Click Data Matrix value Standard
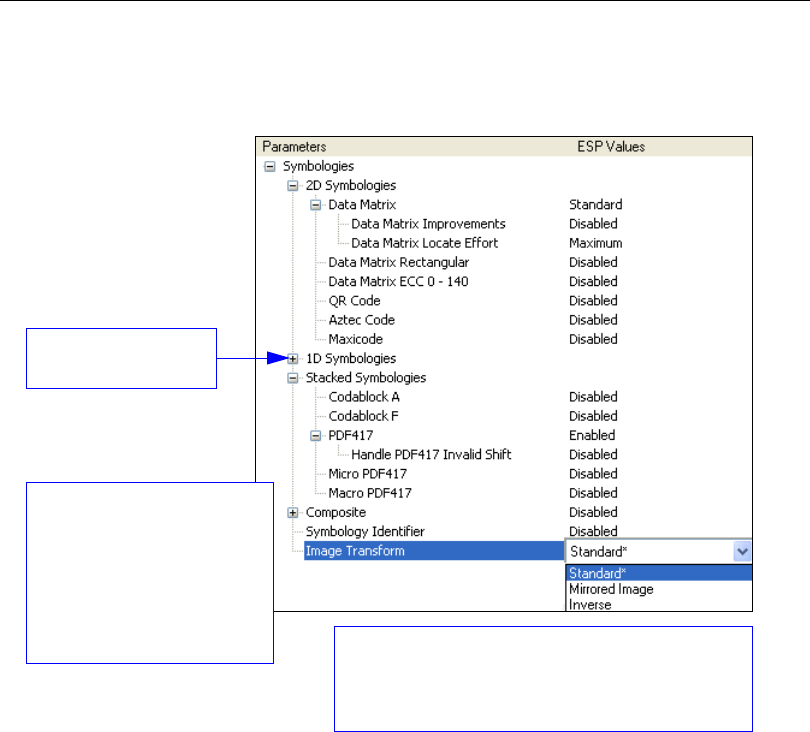Screen dimensions: 810x732 596,205
